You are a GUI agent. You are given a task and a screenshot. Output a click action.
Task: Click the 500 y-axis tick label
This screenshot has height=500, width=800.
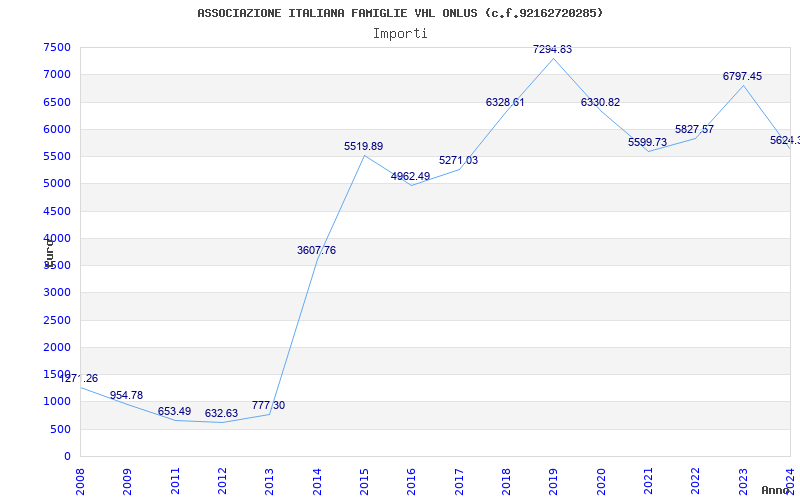(x=61, y=429)
